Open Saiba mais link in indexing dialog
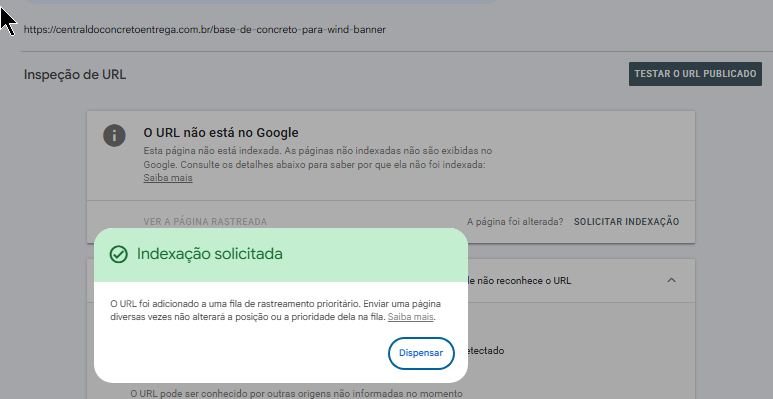The width and height of the screenshot is (773, 399). click(x=410, y=317)
